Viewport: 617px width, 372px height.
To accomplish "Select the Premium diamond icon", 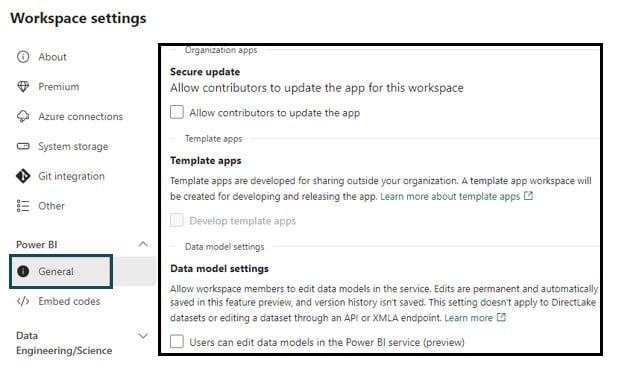I will 23,87.
